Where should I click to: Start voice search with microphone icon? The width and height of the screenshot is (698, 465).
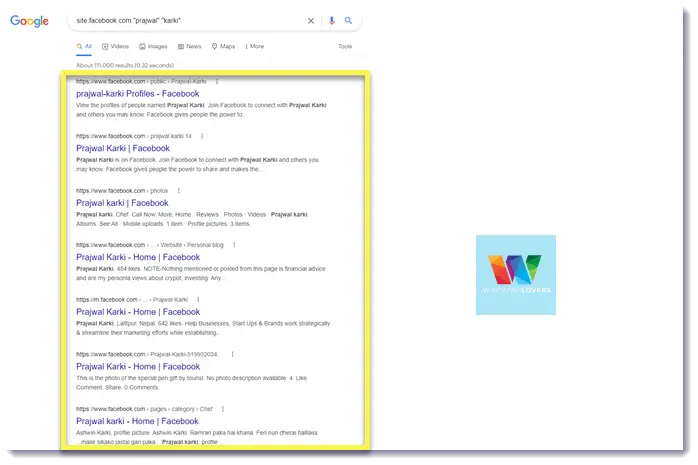click(x=331, y=20)
